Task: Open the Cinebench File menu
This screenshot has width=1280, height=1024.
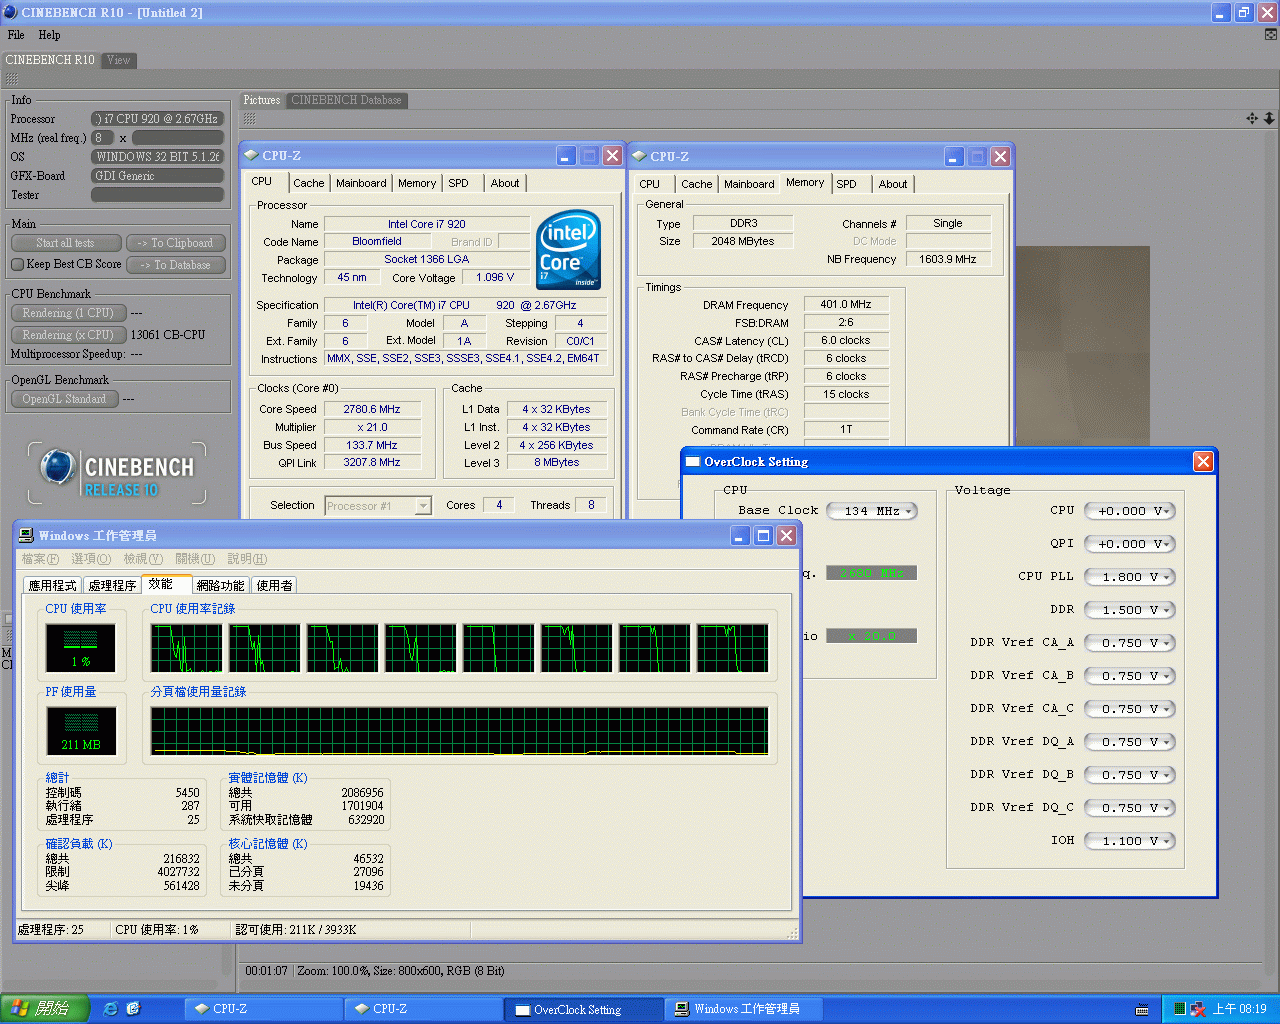Action: 16,35
